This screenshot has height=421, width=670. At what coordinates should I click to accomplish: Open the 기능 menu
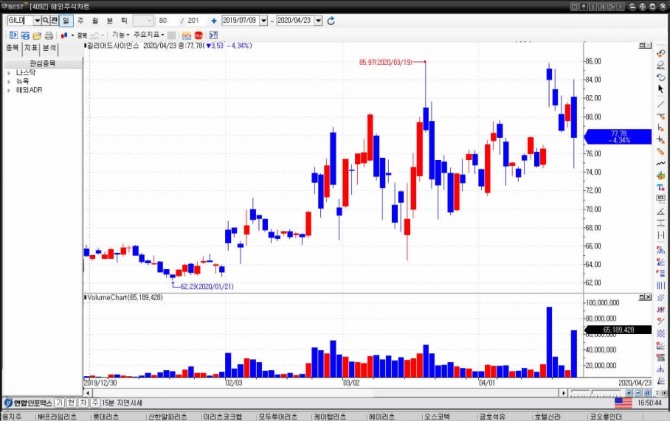point(120,35)
